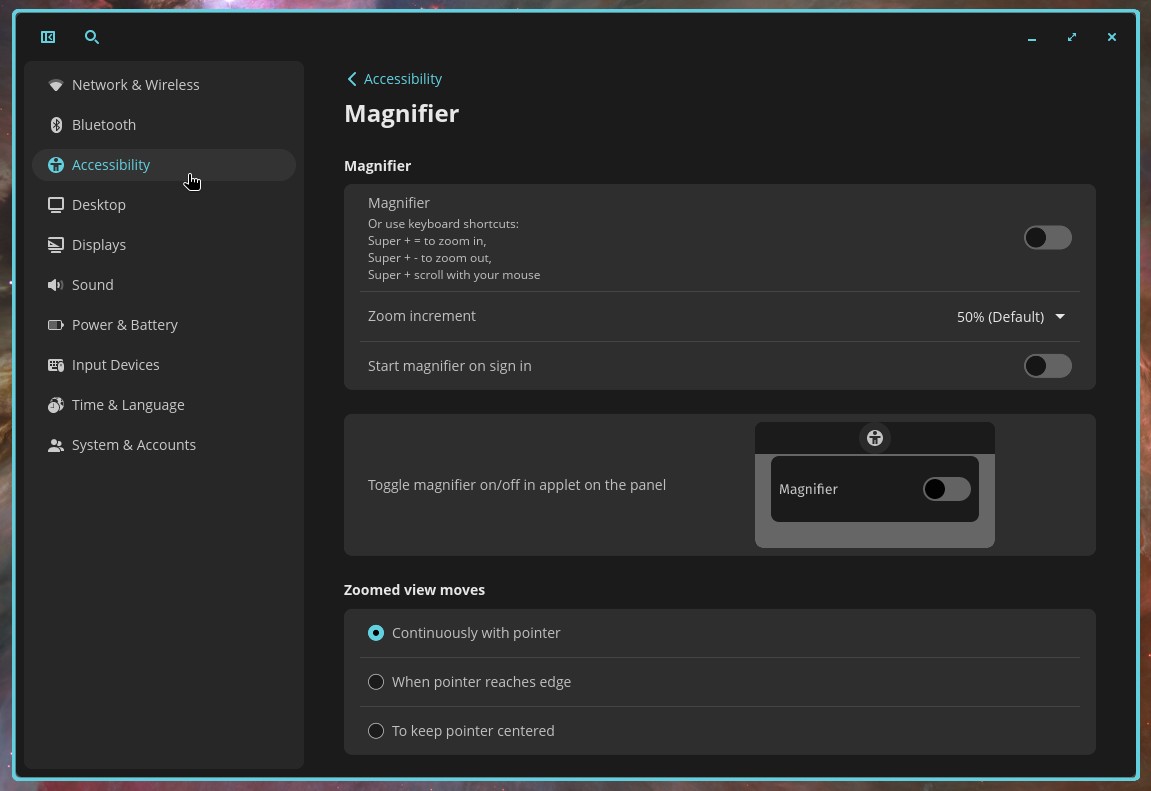Click 'Toggle magnifier on/off in applet' text
Viewport: 1151px width, 791px height.
(517, 485)
